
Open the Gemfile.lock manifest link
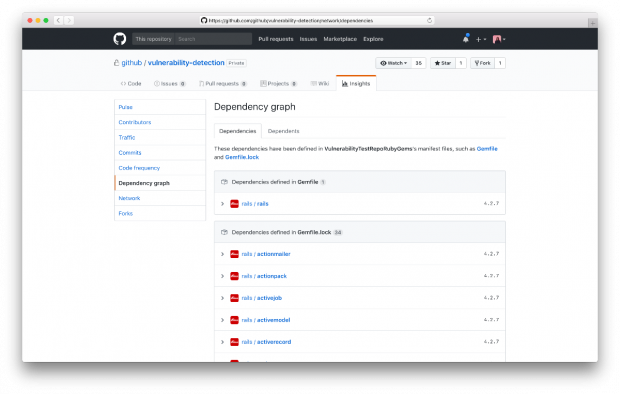coord(242,157)
